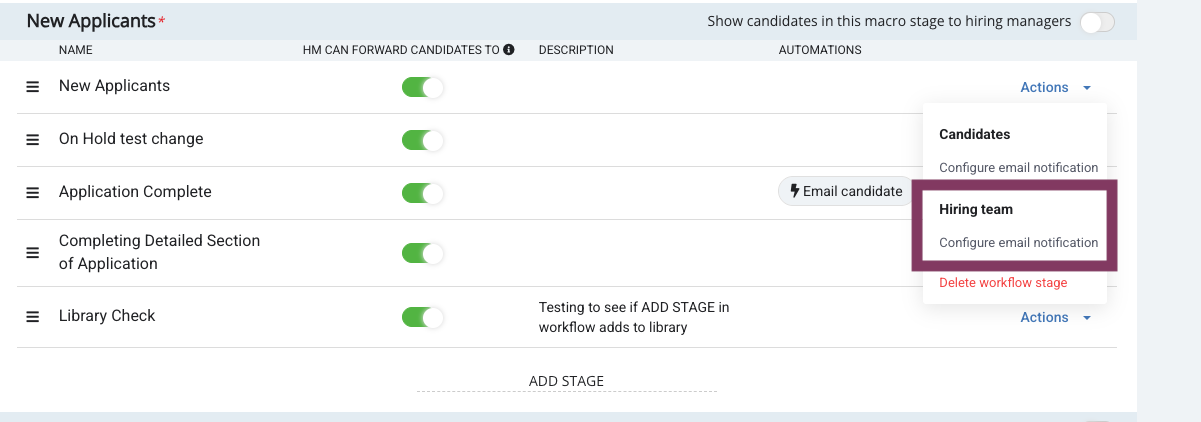
Task: Click info icon next to HM Can Forward header
Action: tap(509, 50)
